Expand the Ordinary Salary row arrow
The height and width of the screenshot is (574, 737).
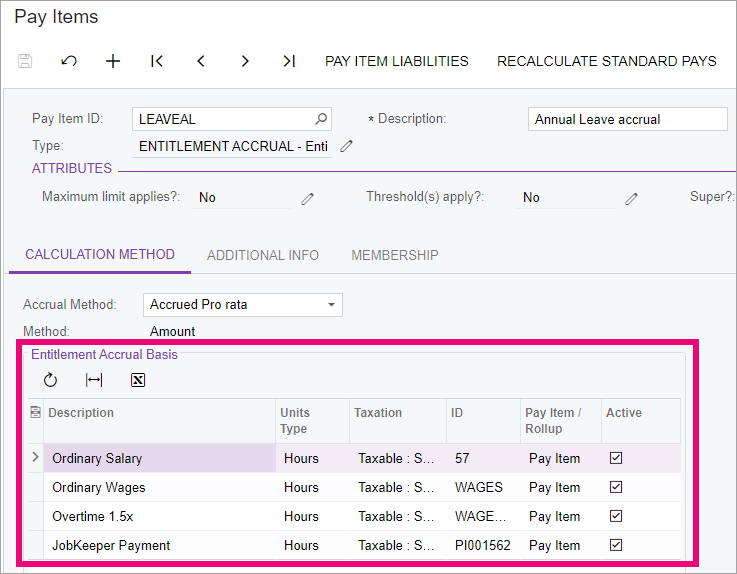(36, 458)
